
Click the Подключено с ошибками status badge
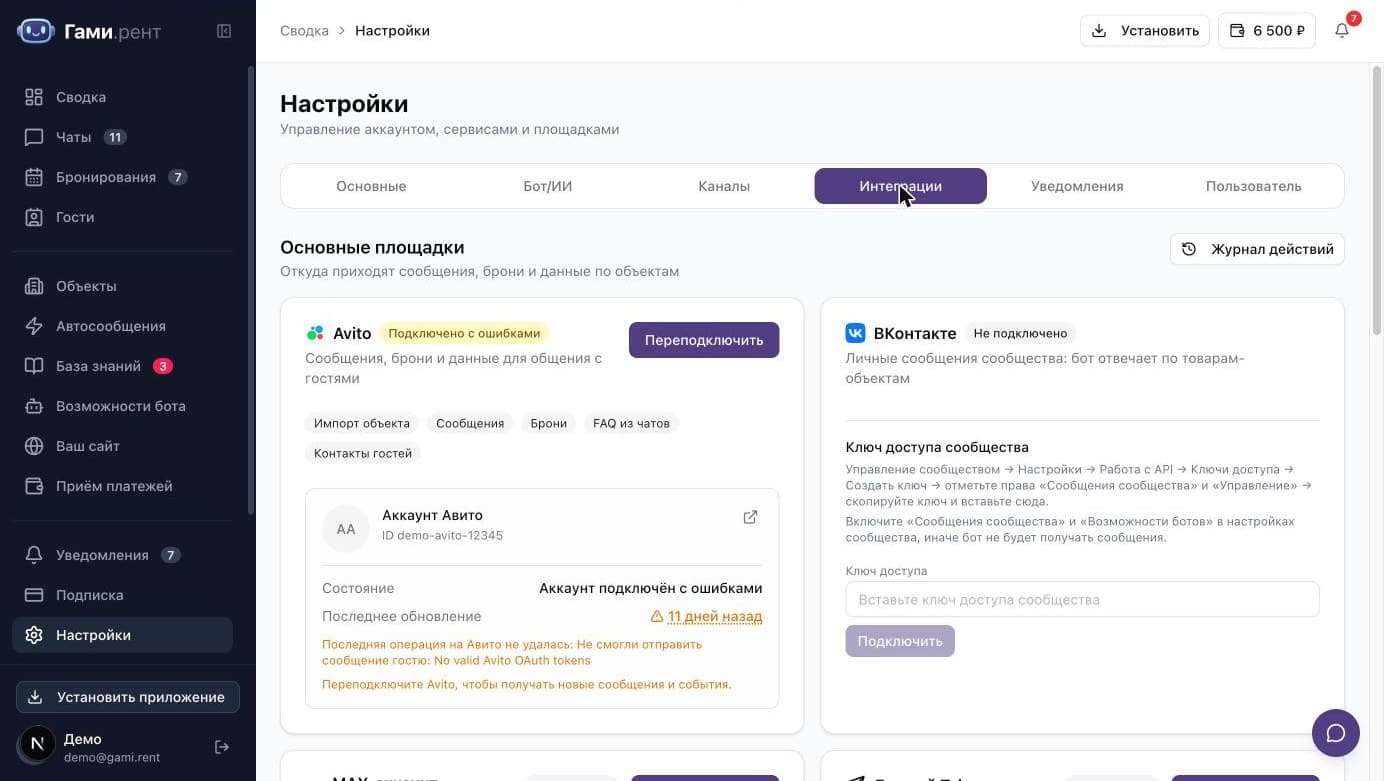coord(464,334)
